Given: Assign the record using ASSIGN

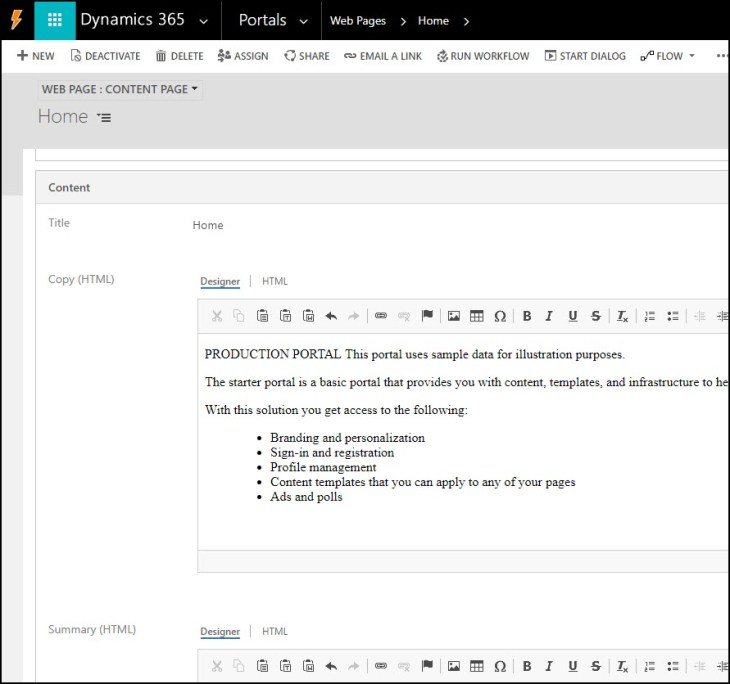Looking at the screenshot, I should click(243, 56).
